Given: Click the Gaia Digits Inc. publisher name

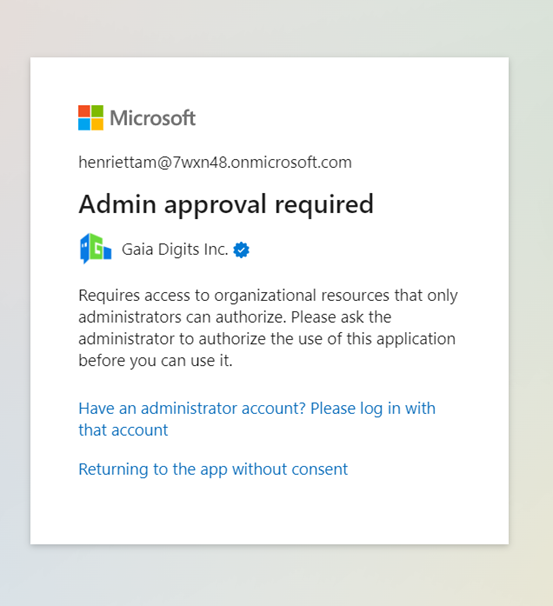Looking at the screenshot, I should point(175,249).
